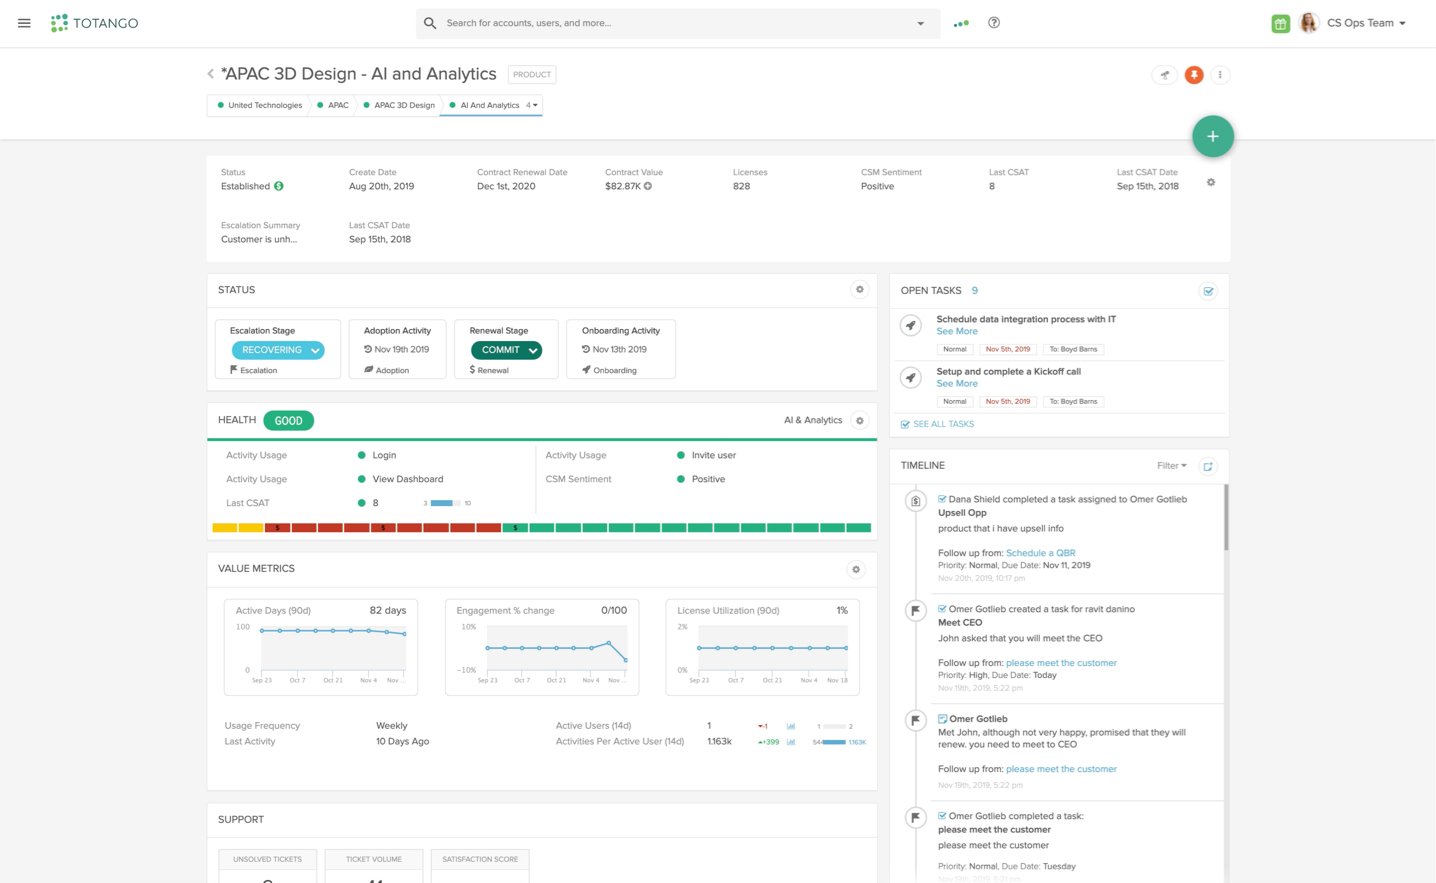Click the info icon next to Established status
This screenshot has height=883, width=1436.
pyautogui.click(x=278, y=186)
